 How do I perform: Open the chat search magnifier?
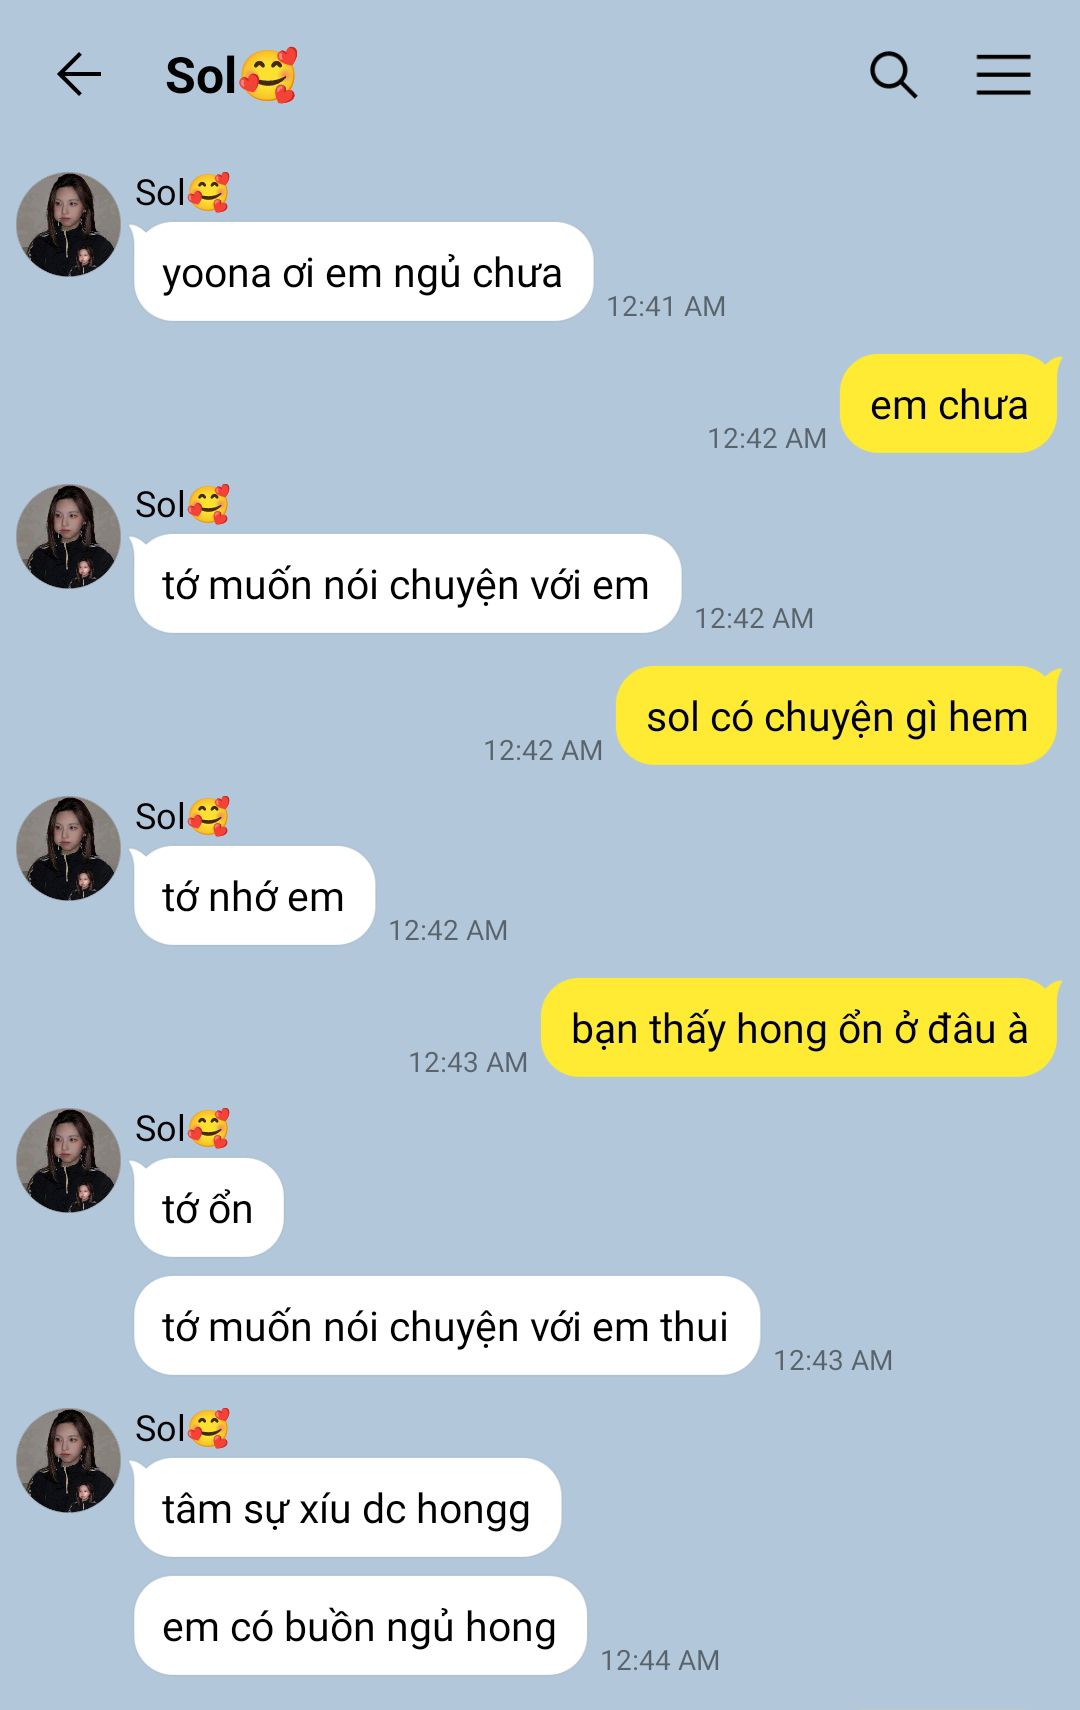click(x=893, y=75)
